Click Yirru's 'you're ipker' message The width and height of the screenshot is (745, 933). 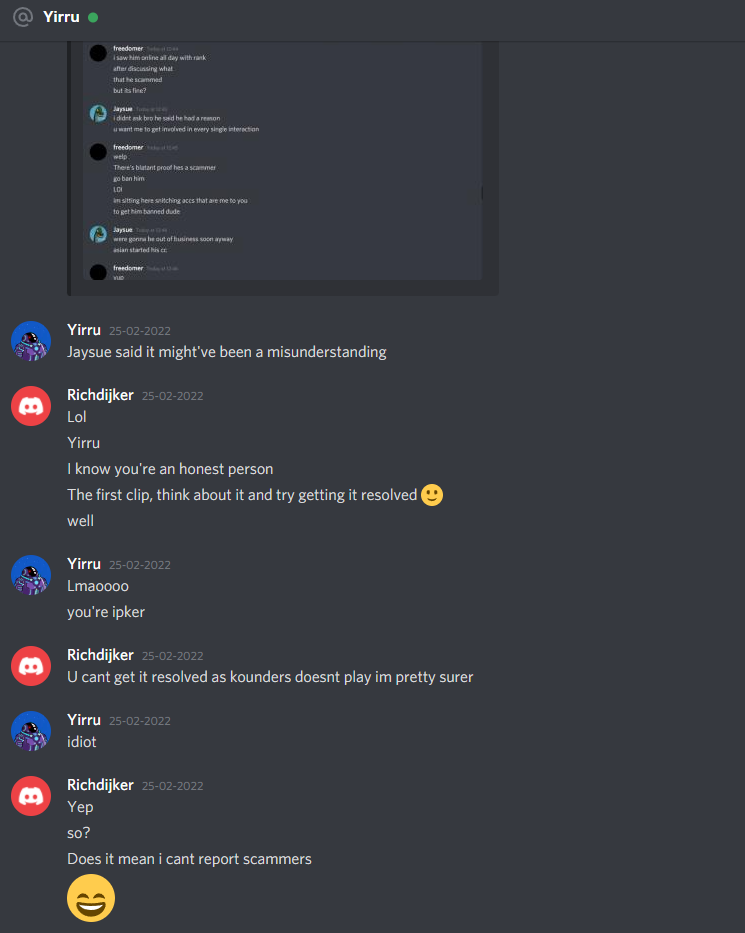tap(106, 612)
